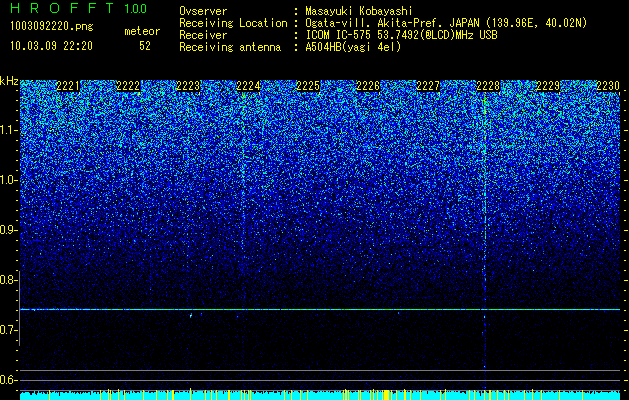Click the kHz axis unit label
This screenshot has height=400, width=629.
coord(9,81)
